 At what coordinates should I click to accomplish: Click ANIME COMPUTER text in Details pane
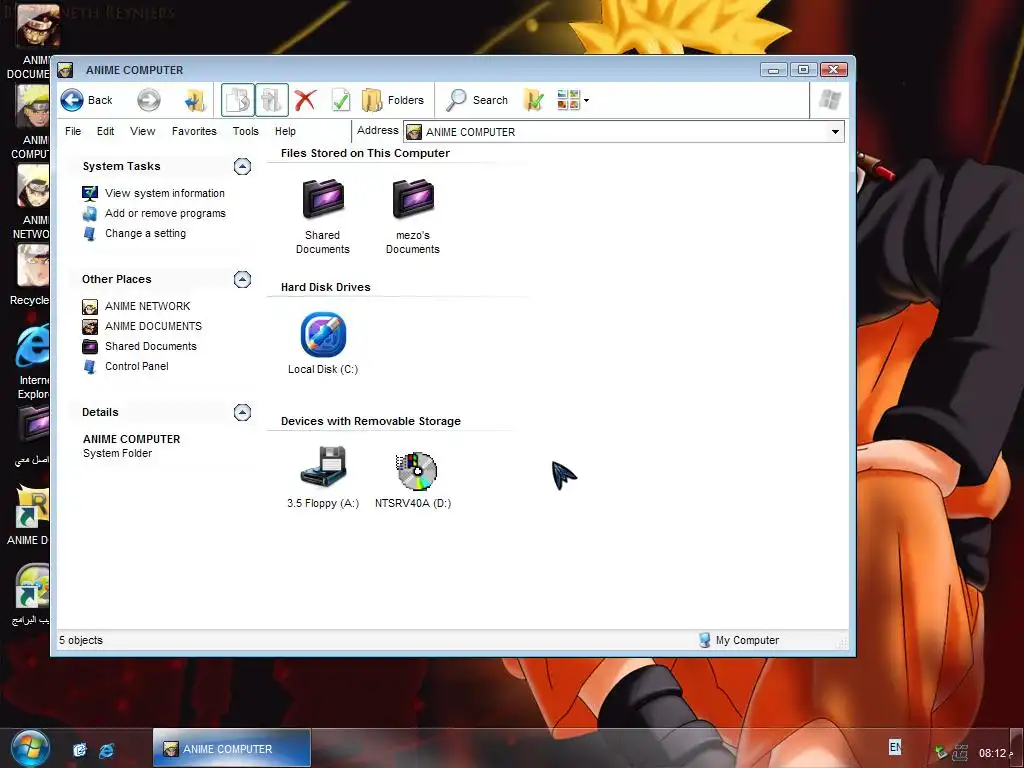click(131, 440)
